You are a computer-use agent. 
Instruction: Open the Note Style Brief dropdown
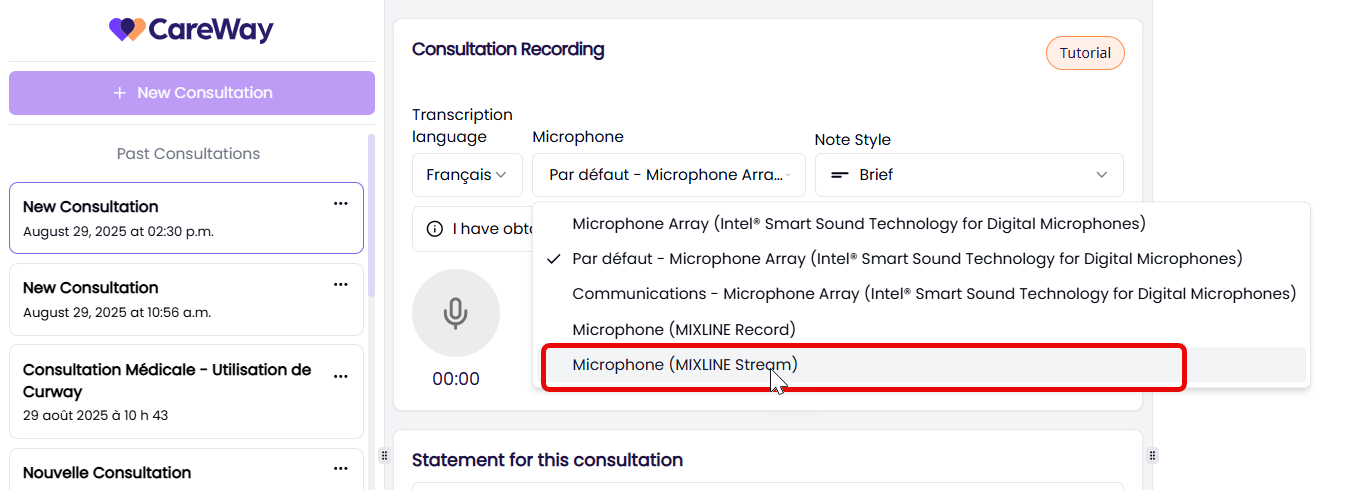pos(969,175)
